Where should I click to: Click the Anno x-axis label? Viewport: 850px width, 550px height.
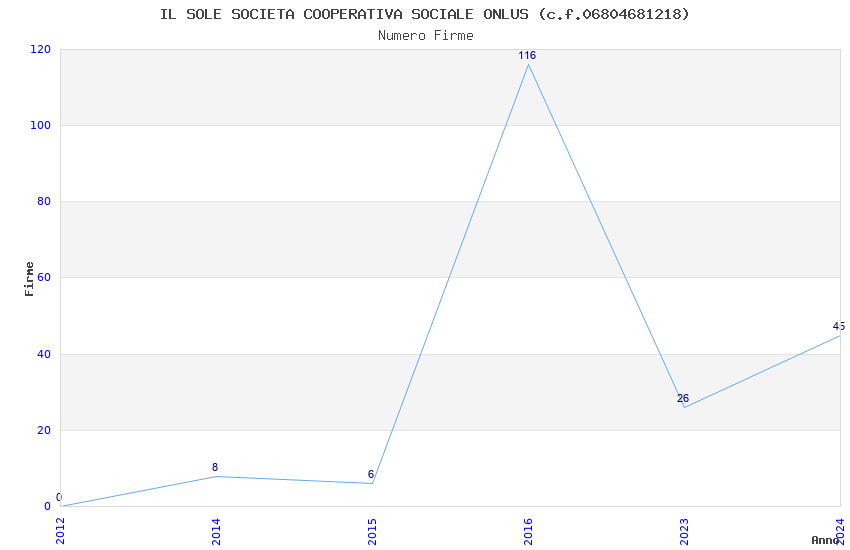click(x=825, y=540)
